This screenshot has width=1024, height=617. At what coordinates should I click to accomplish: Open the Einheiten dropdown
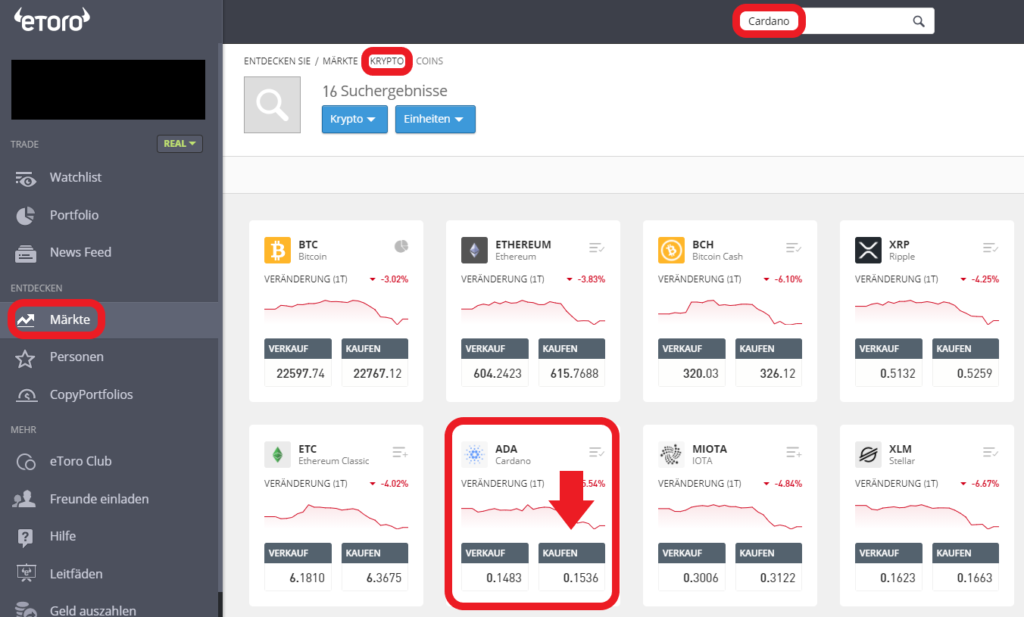(435, 119)
